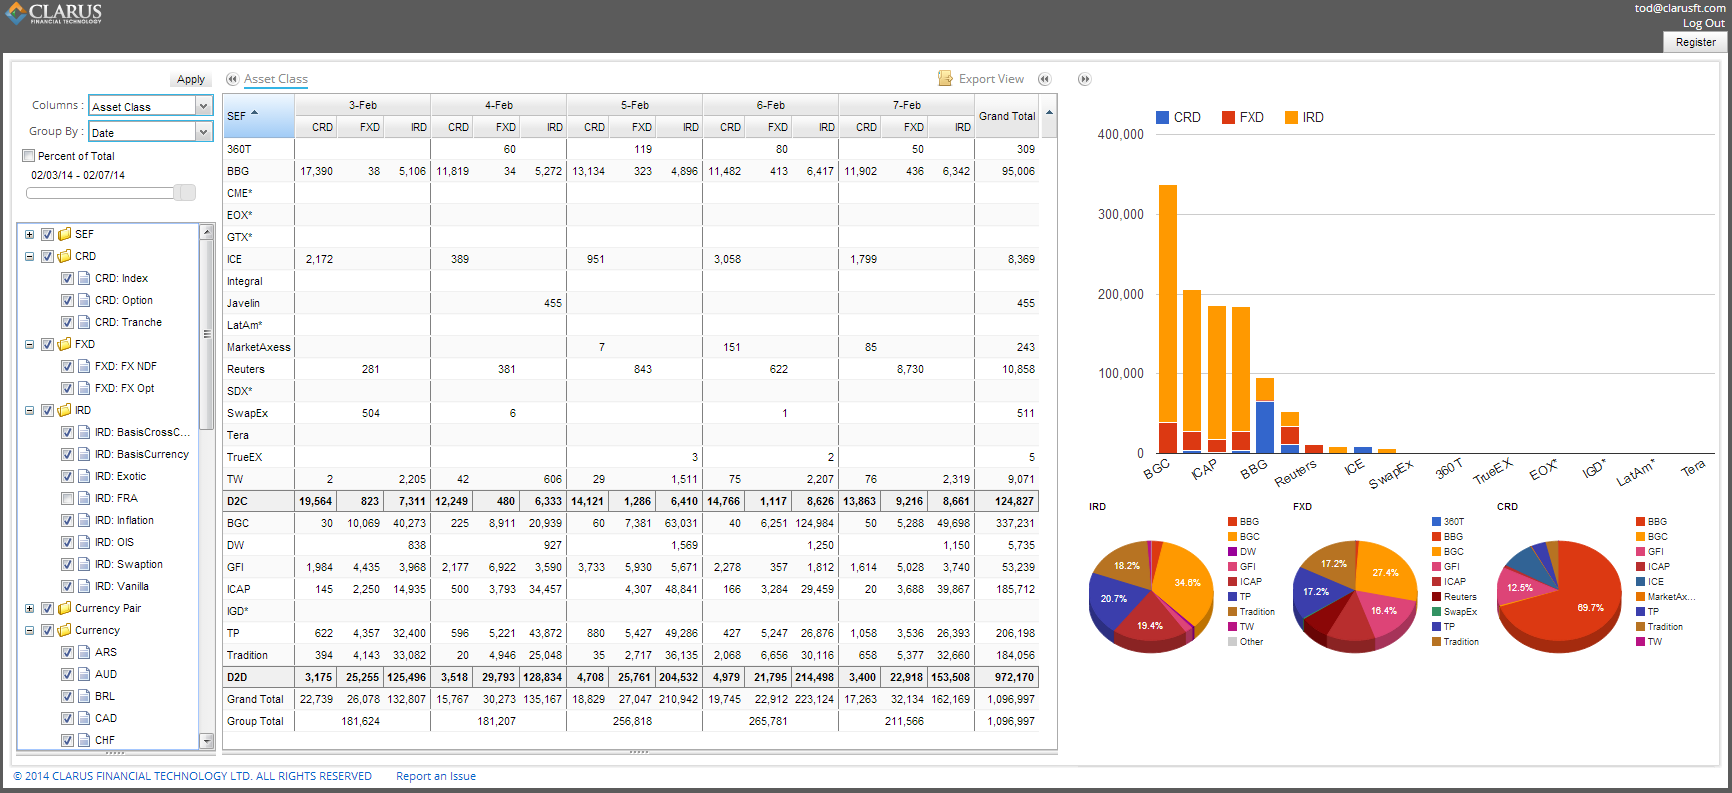Click document icon of IRD: Swaption
The width and height of the screenshot is (1732, 793).
click(85, 564)
